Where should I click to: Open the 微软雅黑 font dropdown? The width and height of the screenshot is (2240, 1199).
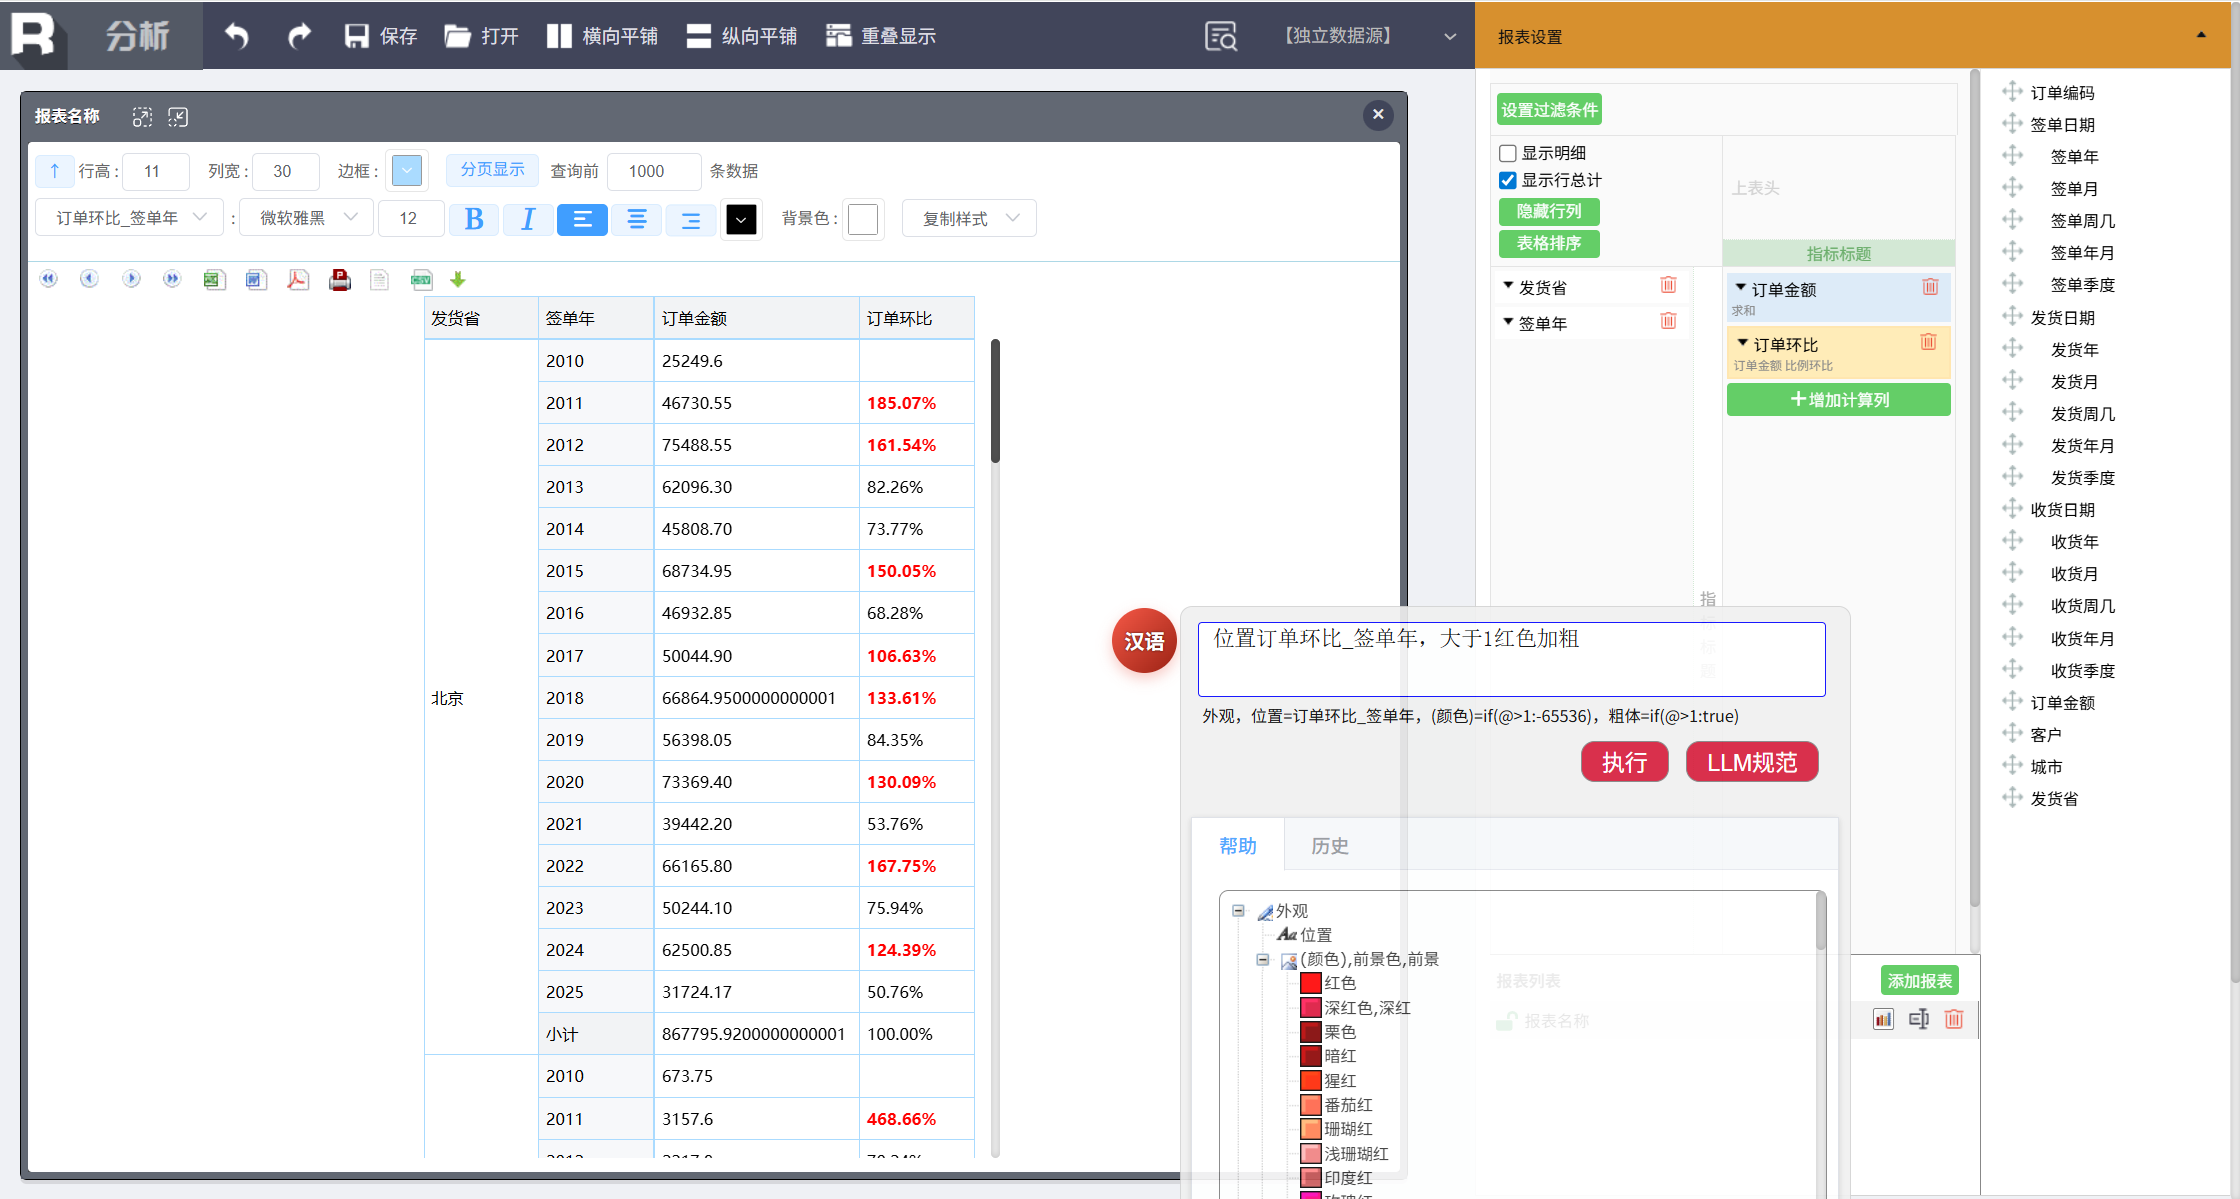point(307,218)
